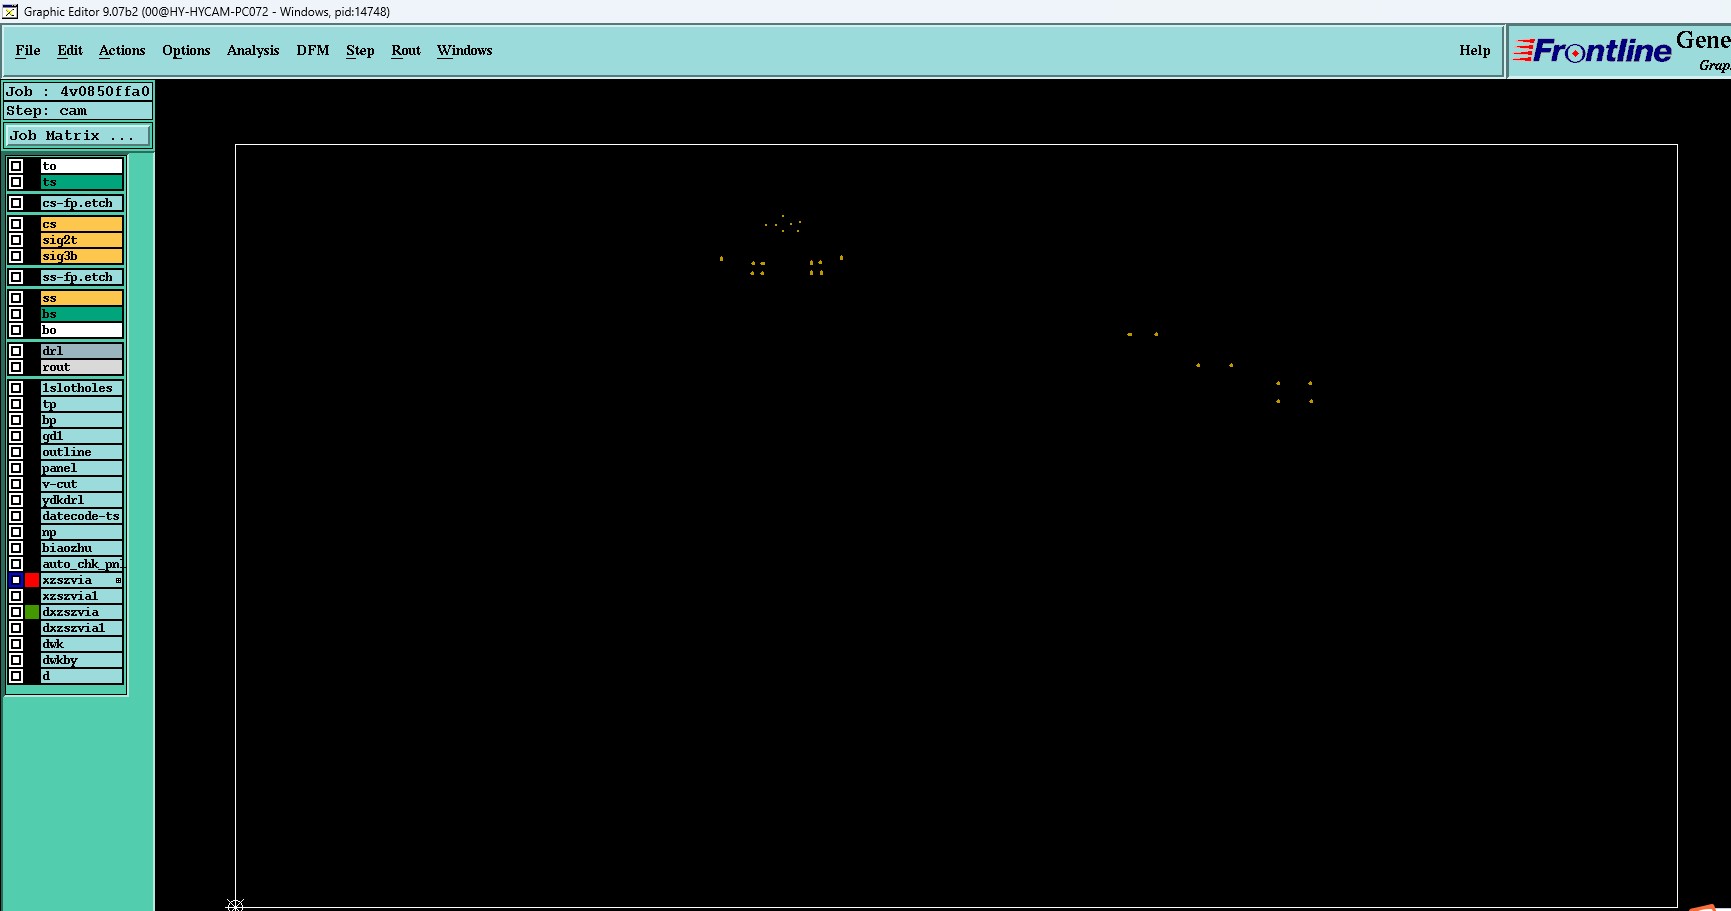
Task: Open the File menu
Action: (x=28, y=50)
